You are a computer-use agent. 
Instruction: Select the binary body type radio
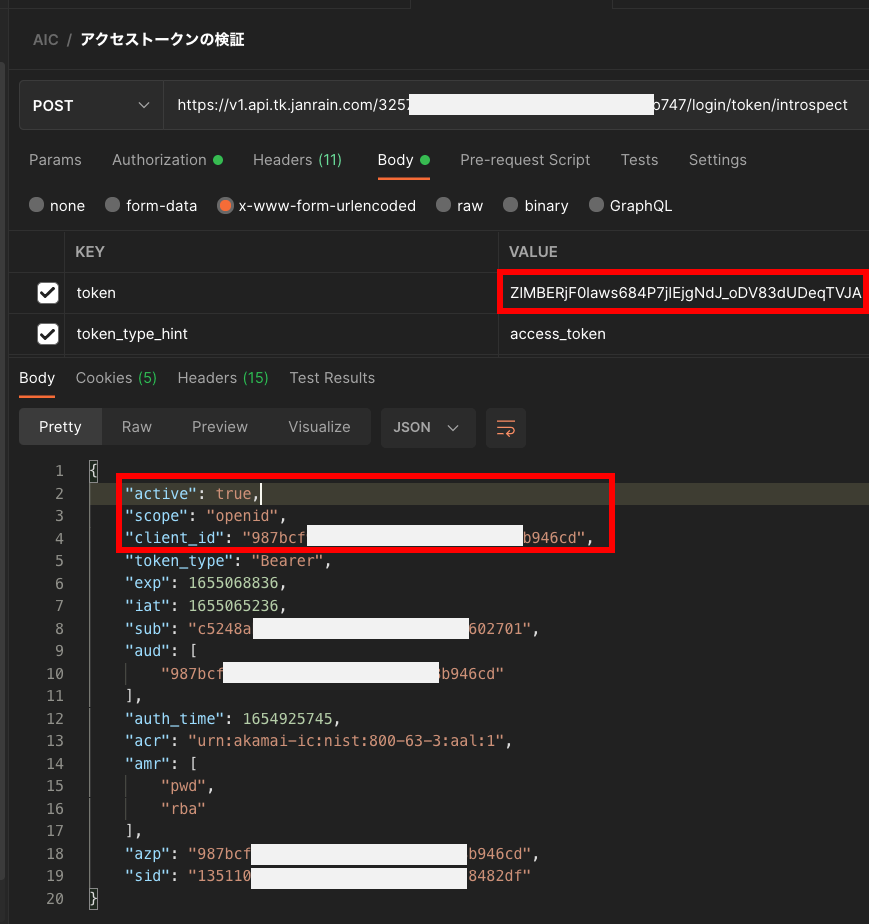[511, 205]
